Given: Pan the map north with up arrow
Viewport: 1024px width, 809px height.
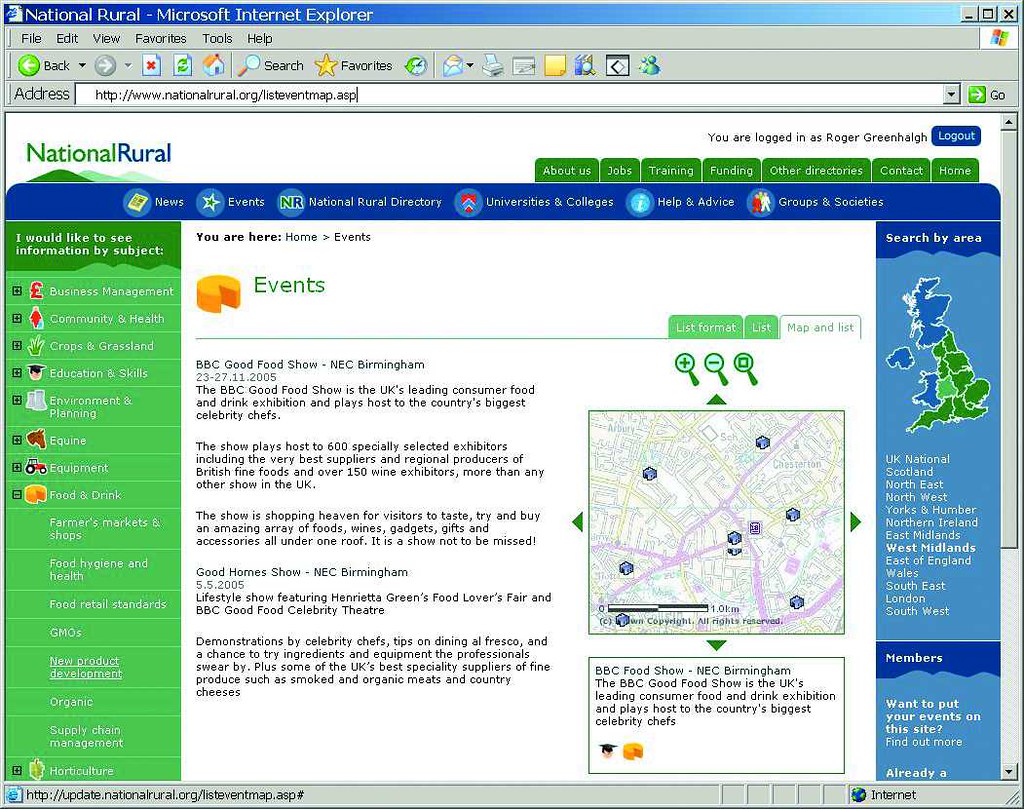Looking at the screenshot, I should [x=716, y=400].
